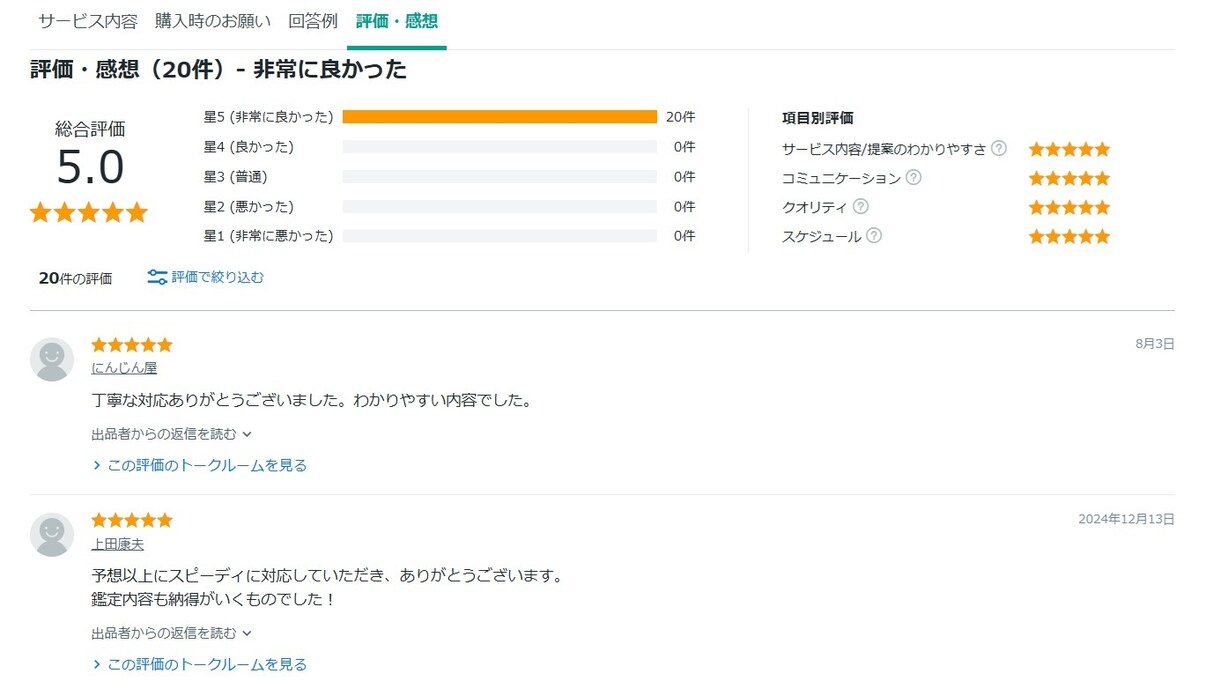Click avatar icon of reviewer にんじん屋
The image size is (1220, 681).
[52, 360]
